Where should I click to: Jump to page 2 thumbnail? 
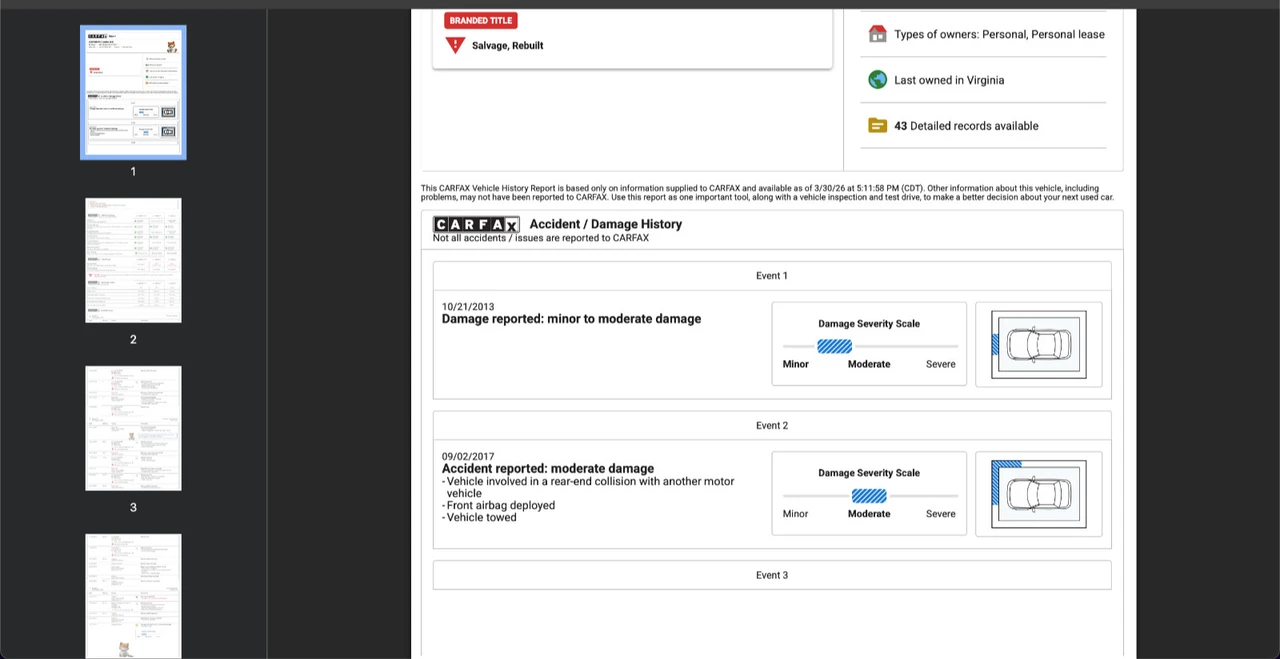pyautogui.click(x=133, y=260)
